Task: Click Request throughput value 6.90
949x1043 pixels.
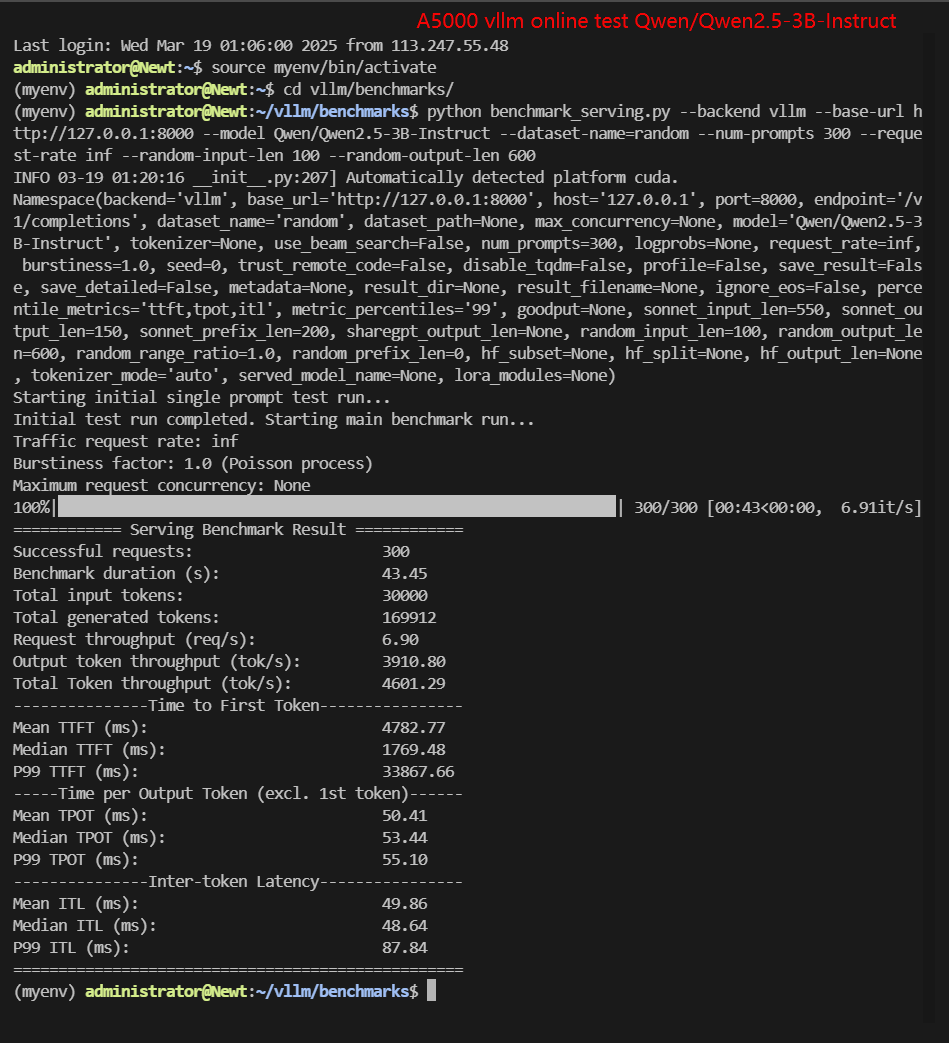Action: pos(400,639)
